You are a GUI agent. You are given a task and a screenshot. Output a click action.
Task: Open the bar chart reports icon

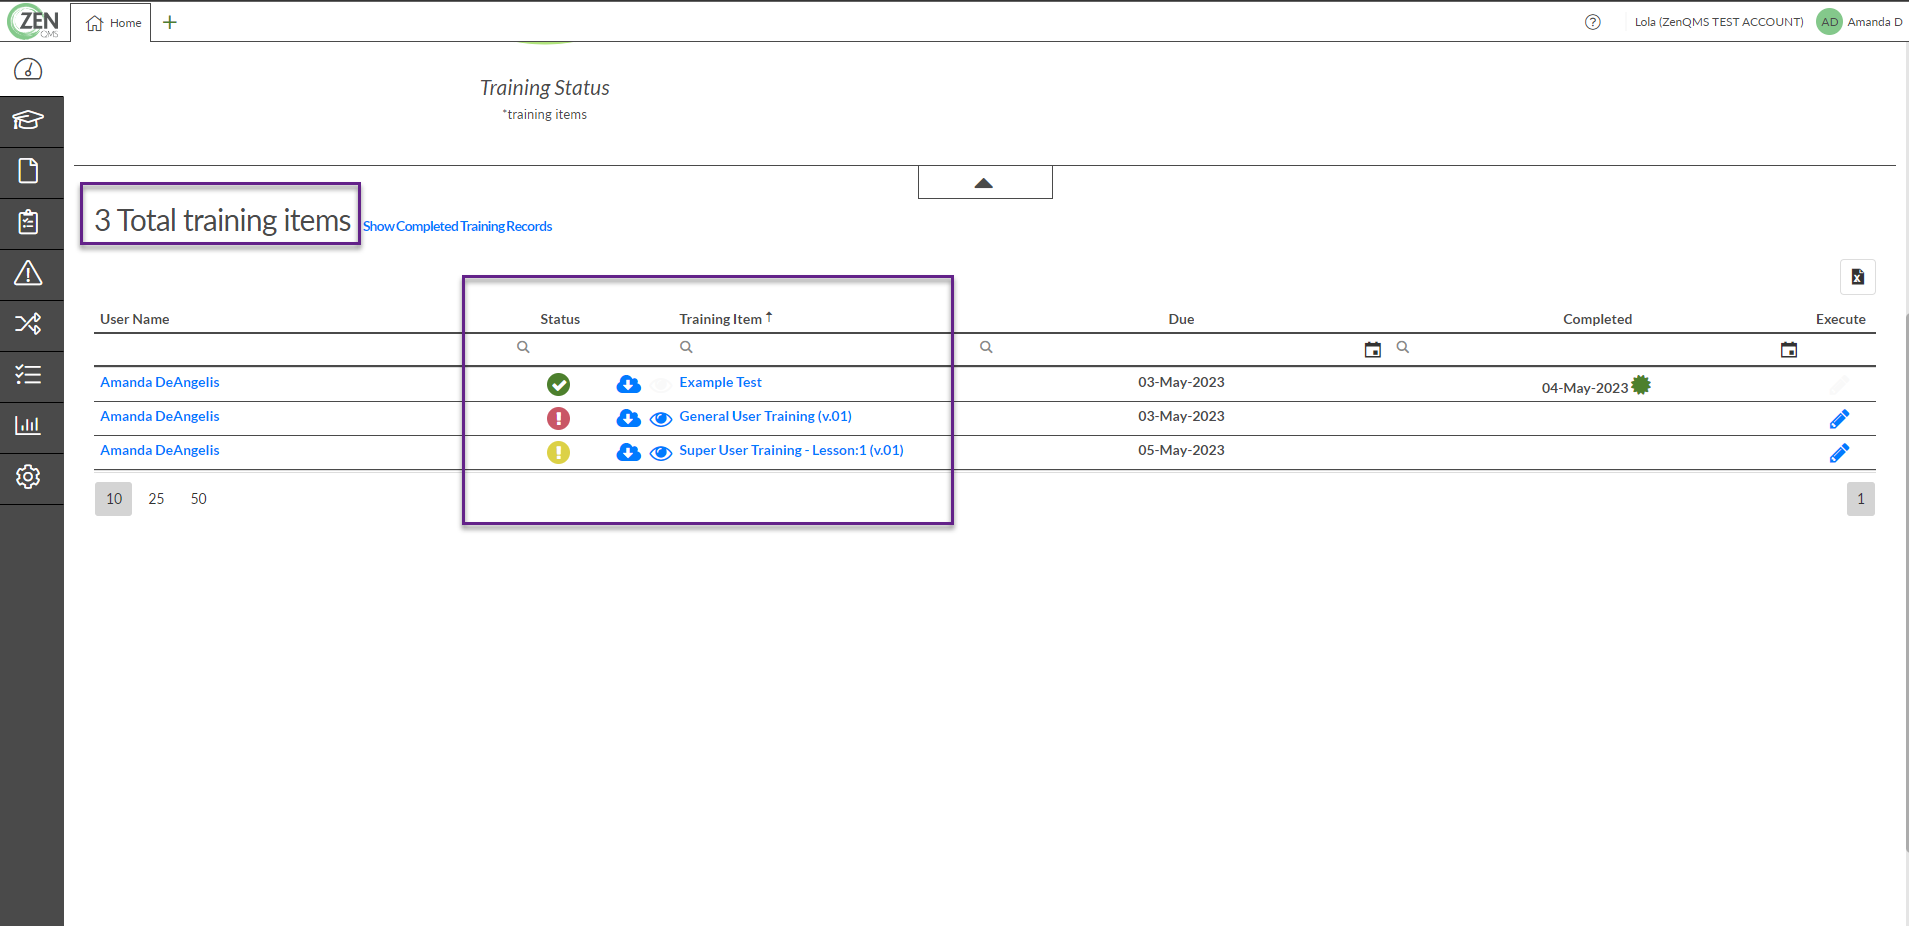[28, 426]
